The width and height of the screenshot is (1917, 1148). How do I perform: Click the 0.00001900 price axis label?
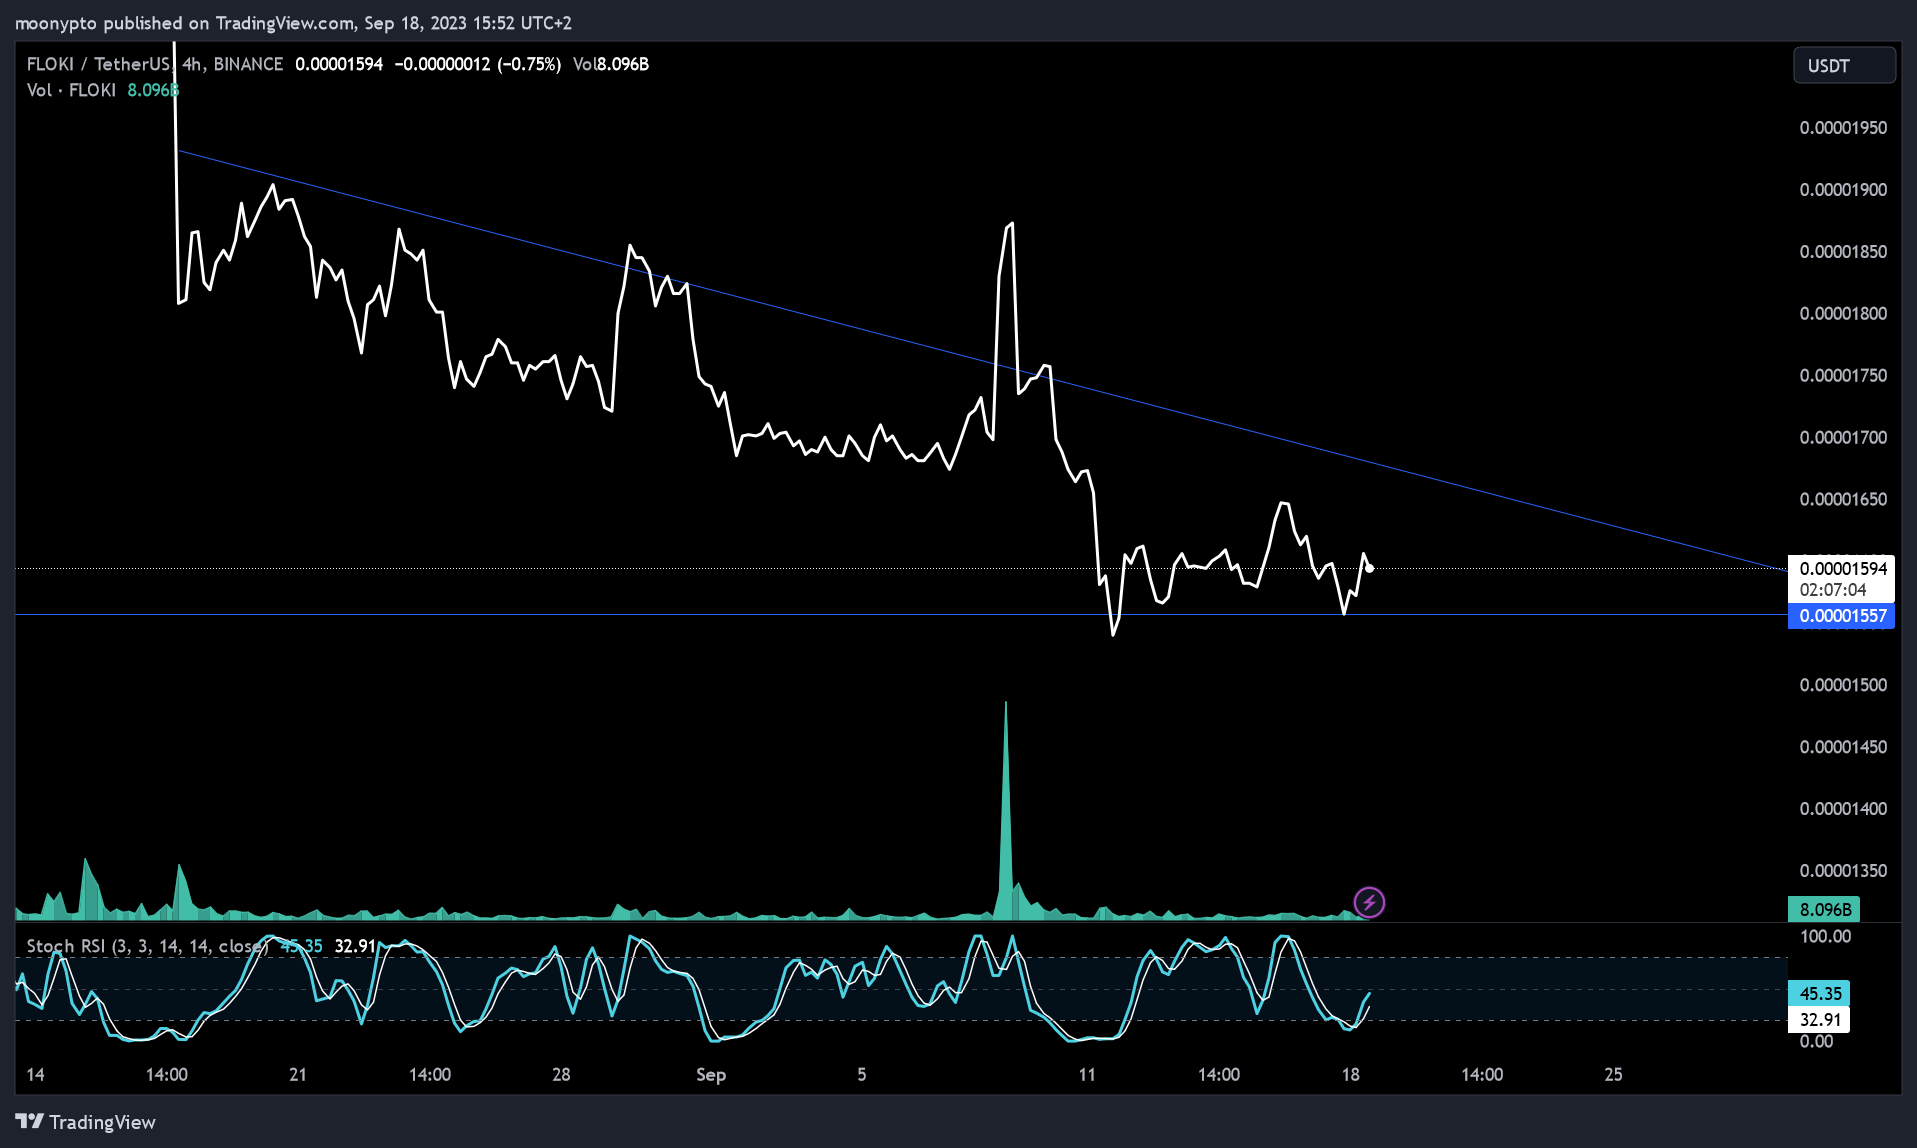tap(1843, 190)
